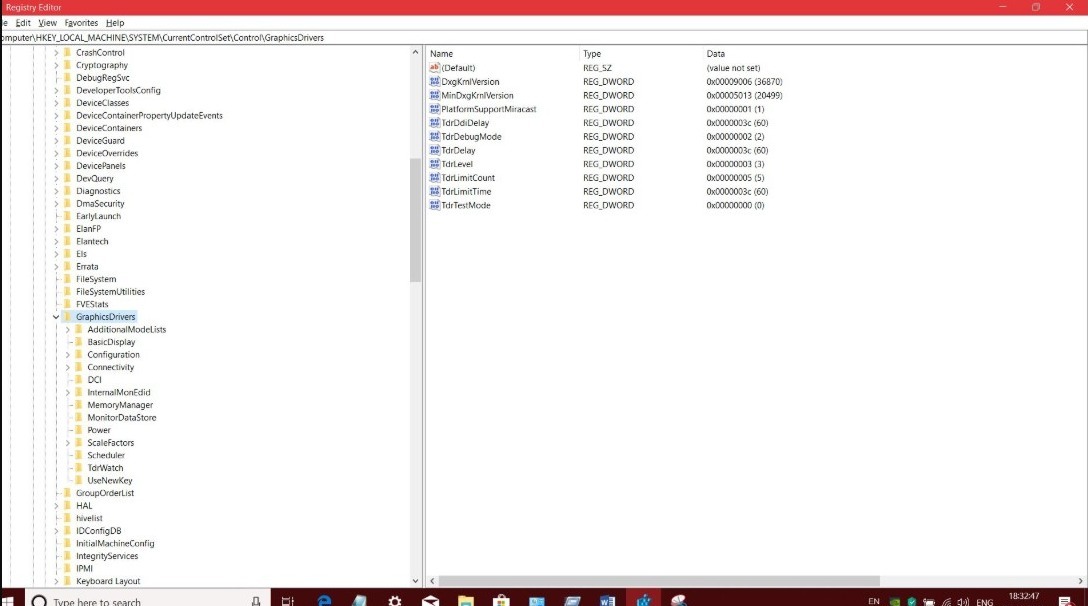The image size is (1088, 606).
Task: Click the GraphicsDrivers folder icon
Action: (x=67, y=317)
